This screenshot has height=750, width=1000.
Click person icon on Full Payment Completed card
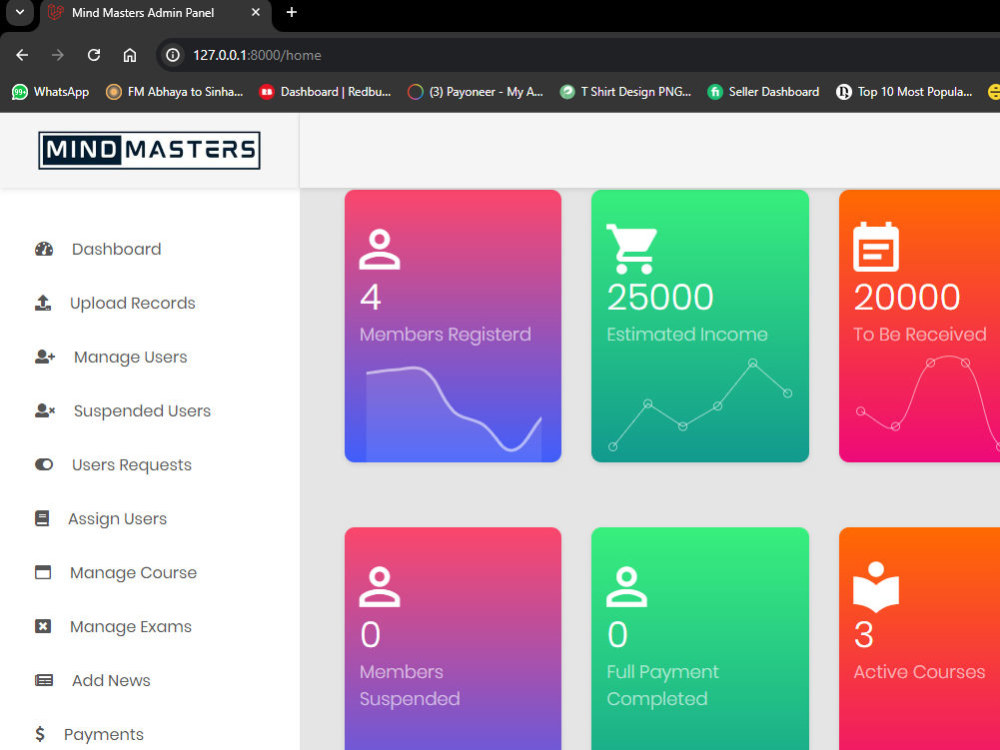(x=626, y=586)
